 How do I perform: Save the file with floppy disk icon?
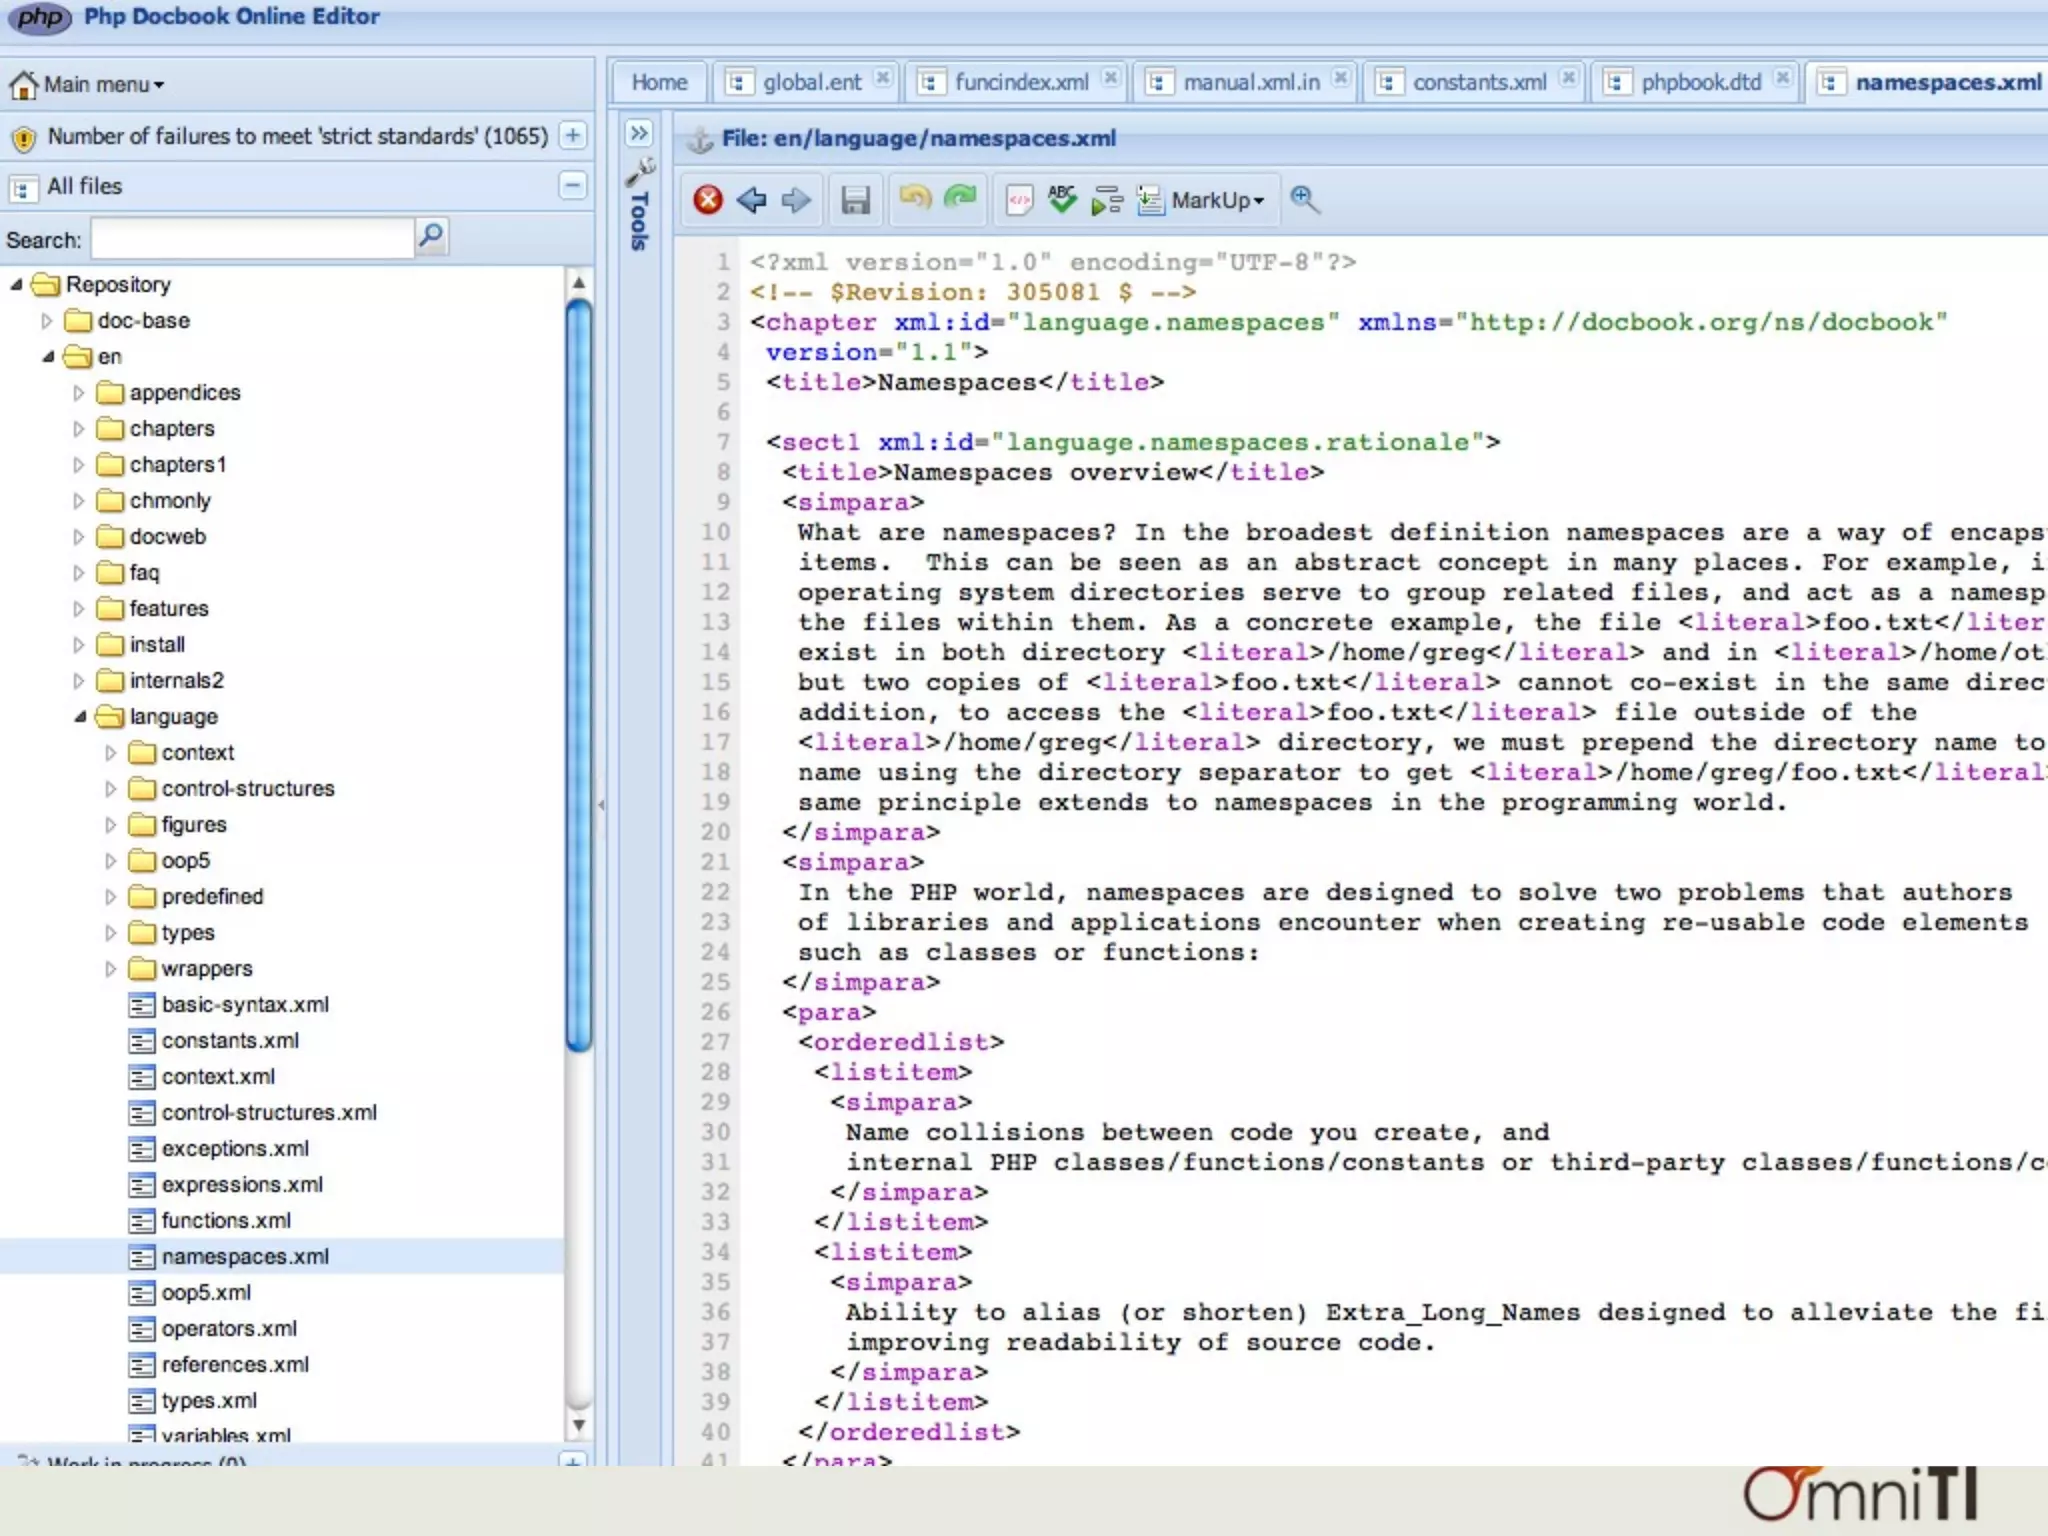pyautogui.click(x=855, y=200)
